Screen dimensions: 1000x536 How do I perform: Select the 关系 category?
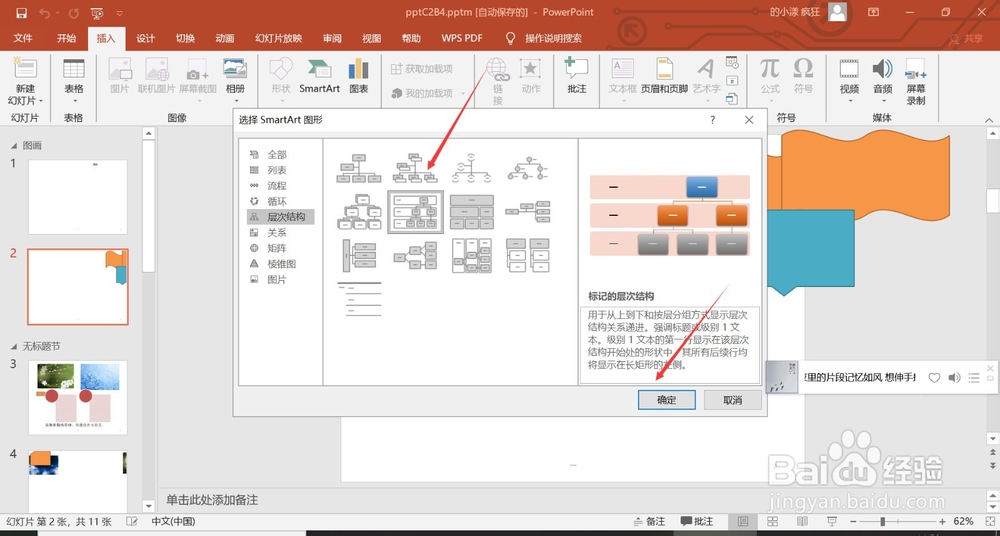pos(280,232)
